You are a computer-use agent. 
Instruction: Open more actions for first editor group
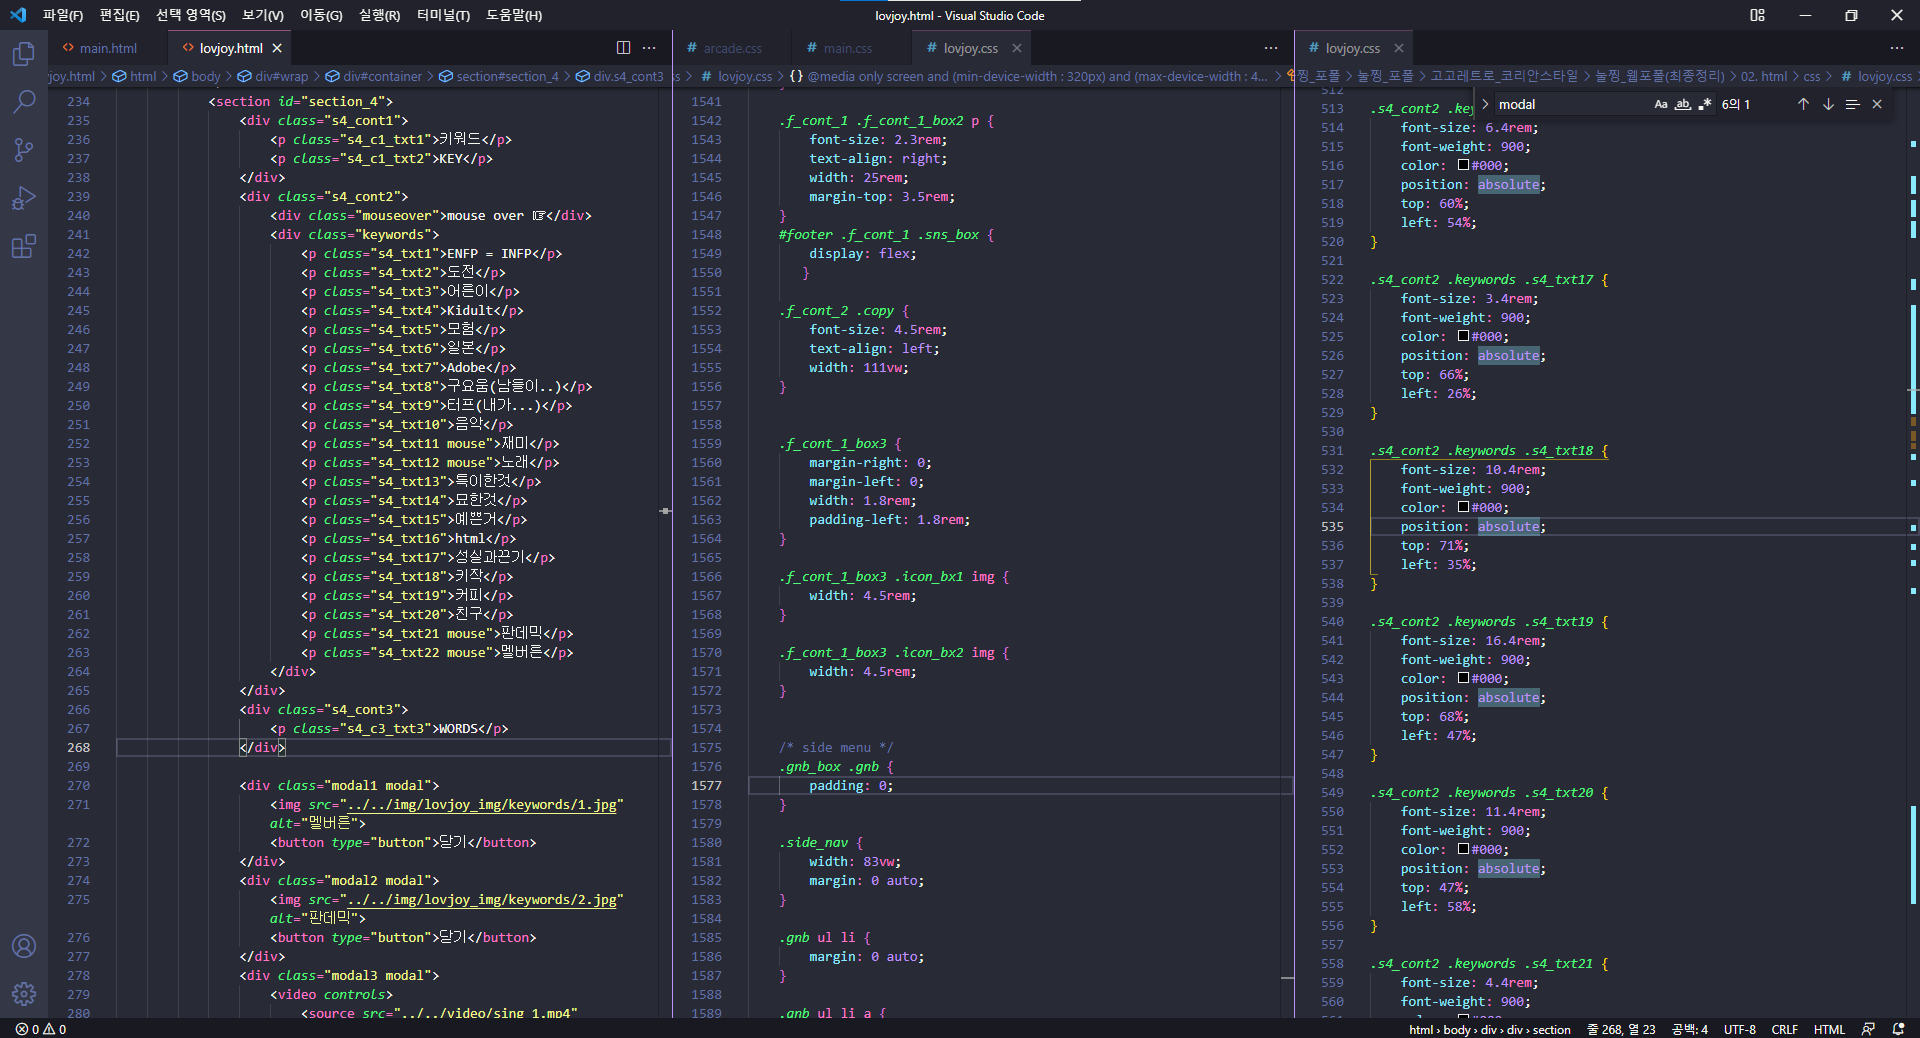point(649,48)
